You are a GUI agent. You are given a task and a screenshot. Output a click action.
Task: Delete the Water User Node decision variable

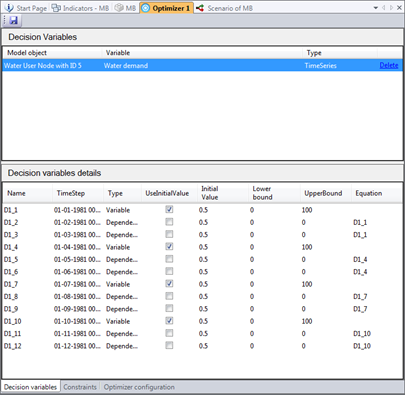pos(389,65)
